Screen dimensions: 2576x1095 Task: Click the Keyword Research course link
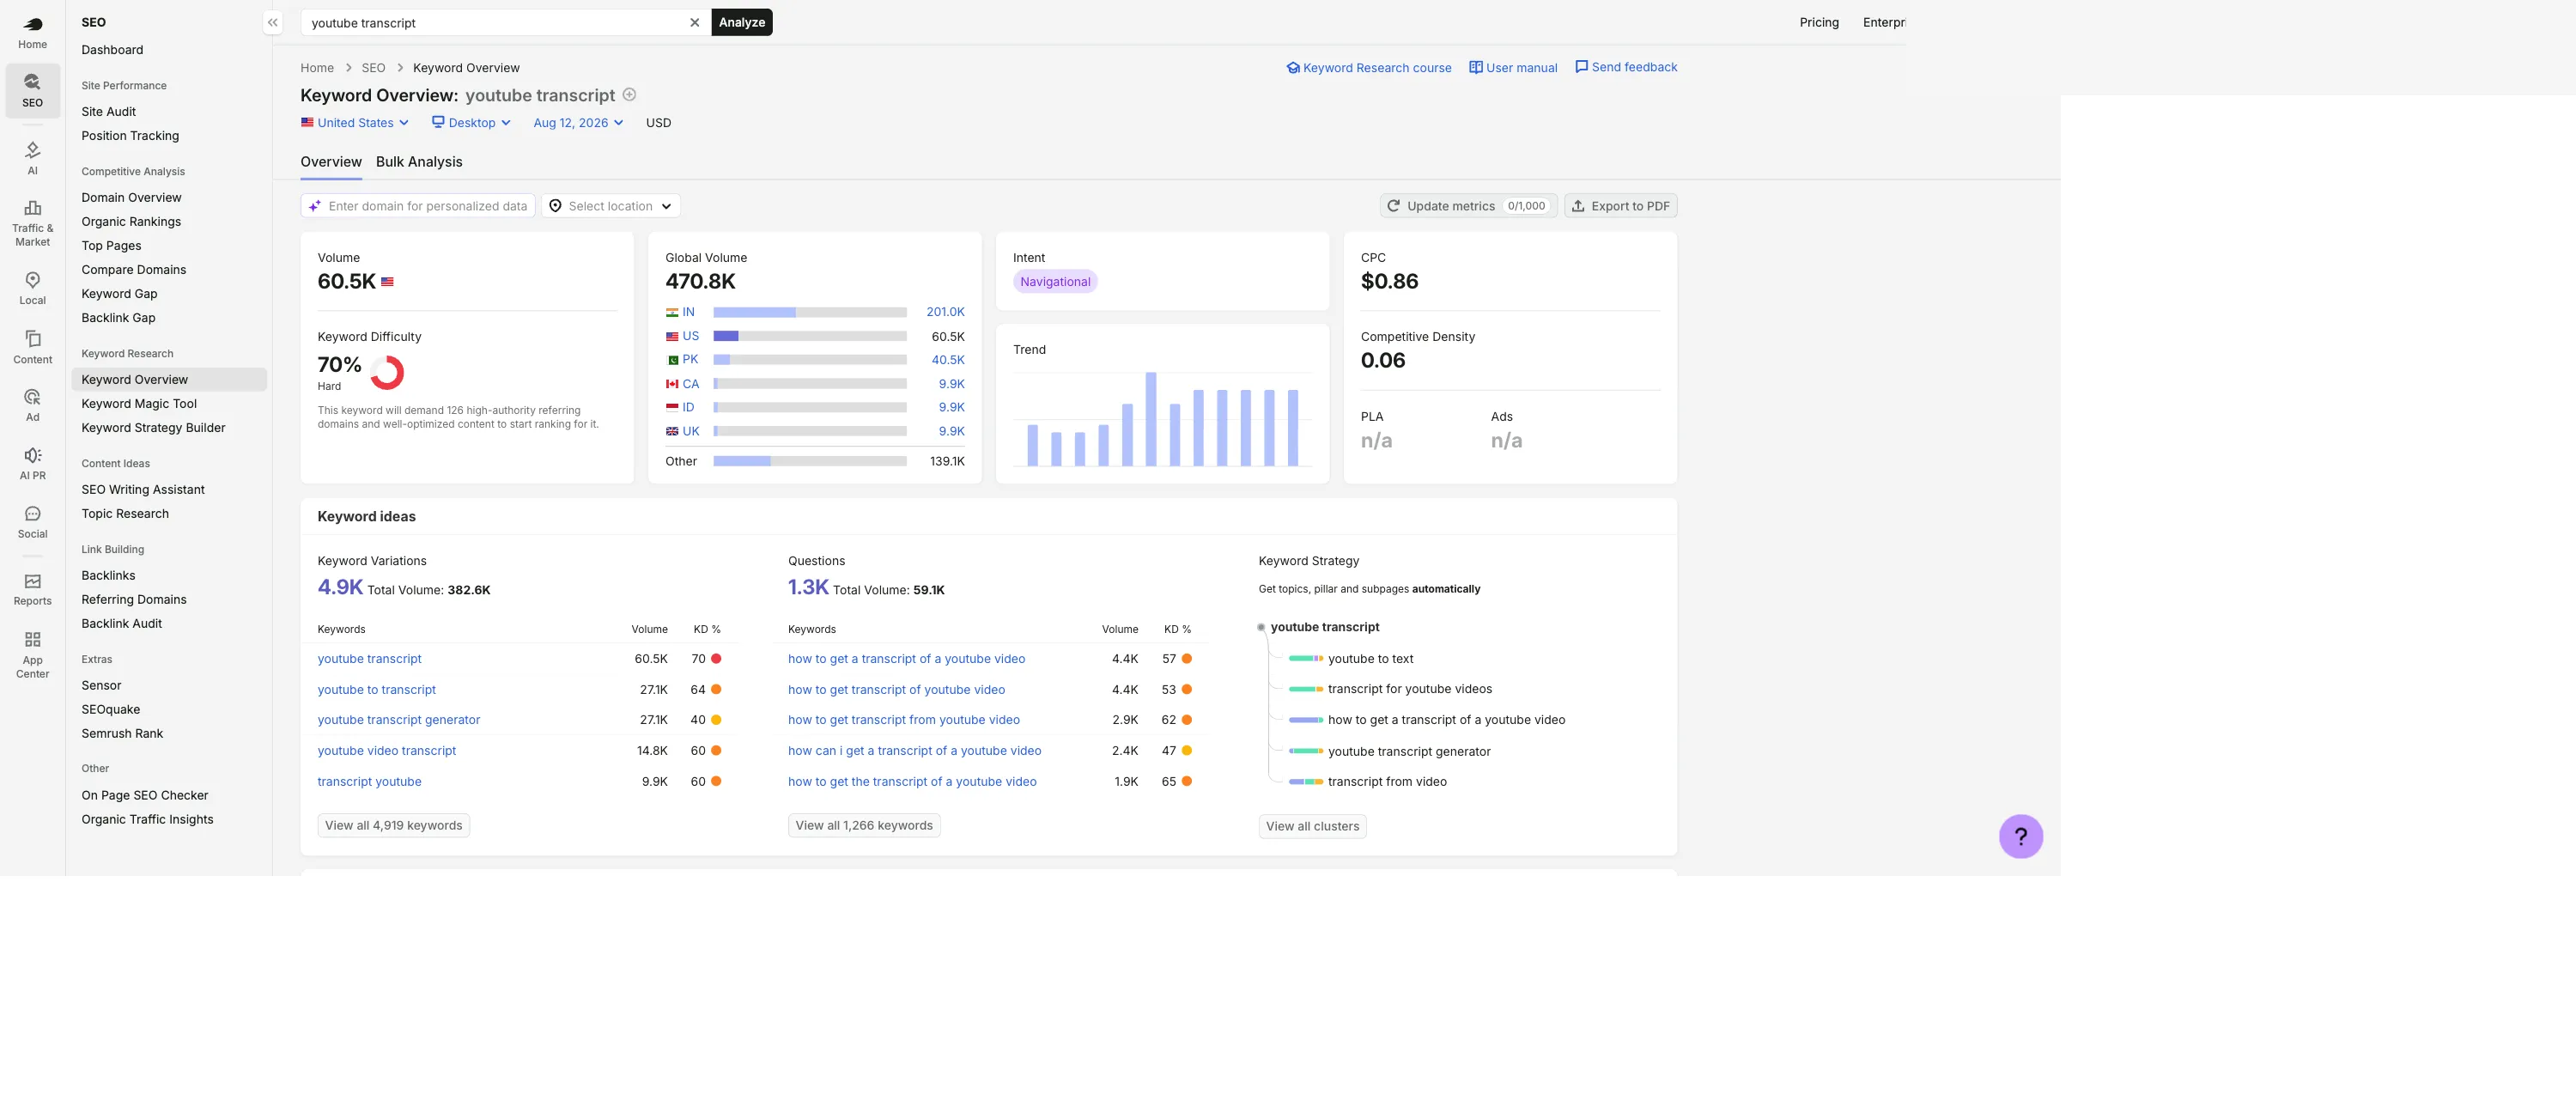(x=1368, y=68)
